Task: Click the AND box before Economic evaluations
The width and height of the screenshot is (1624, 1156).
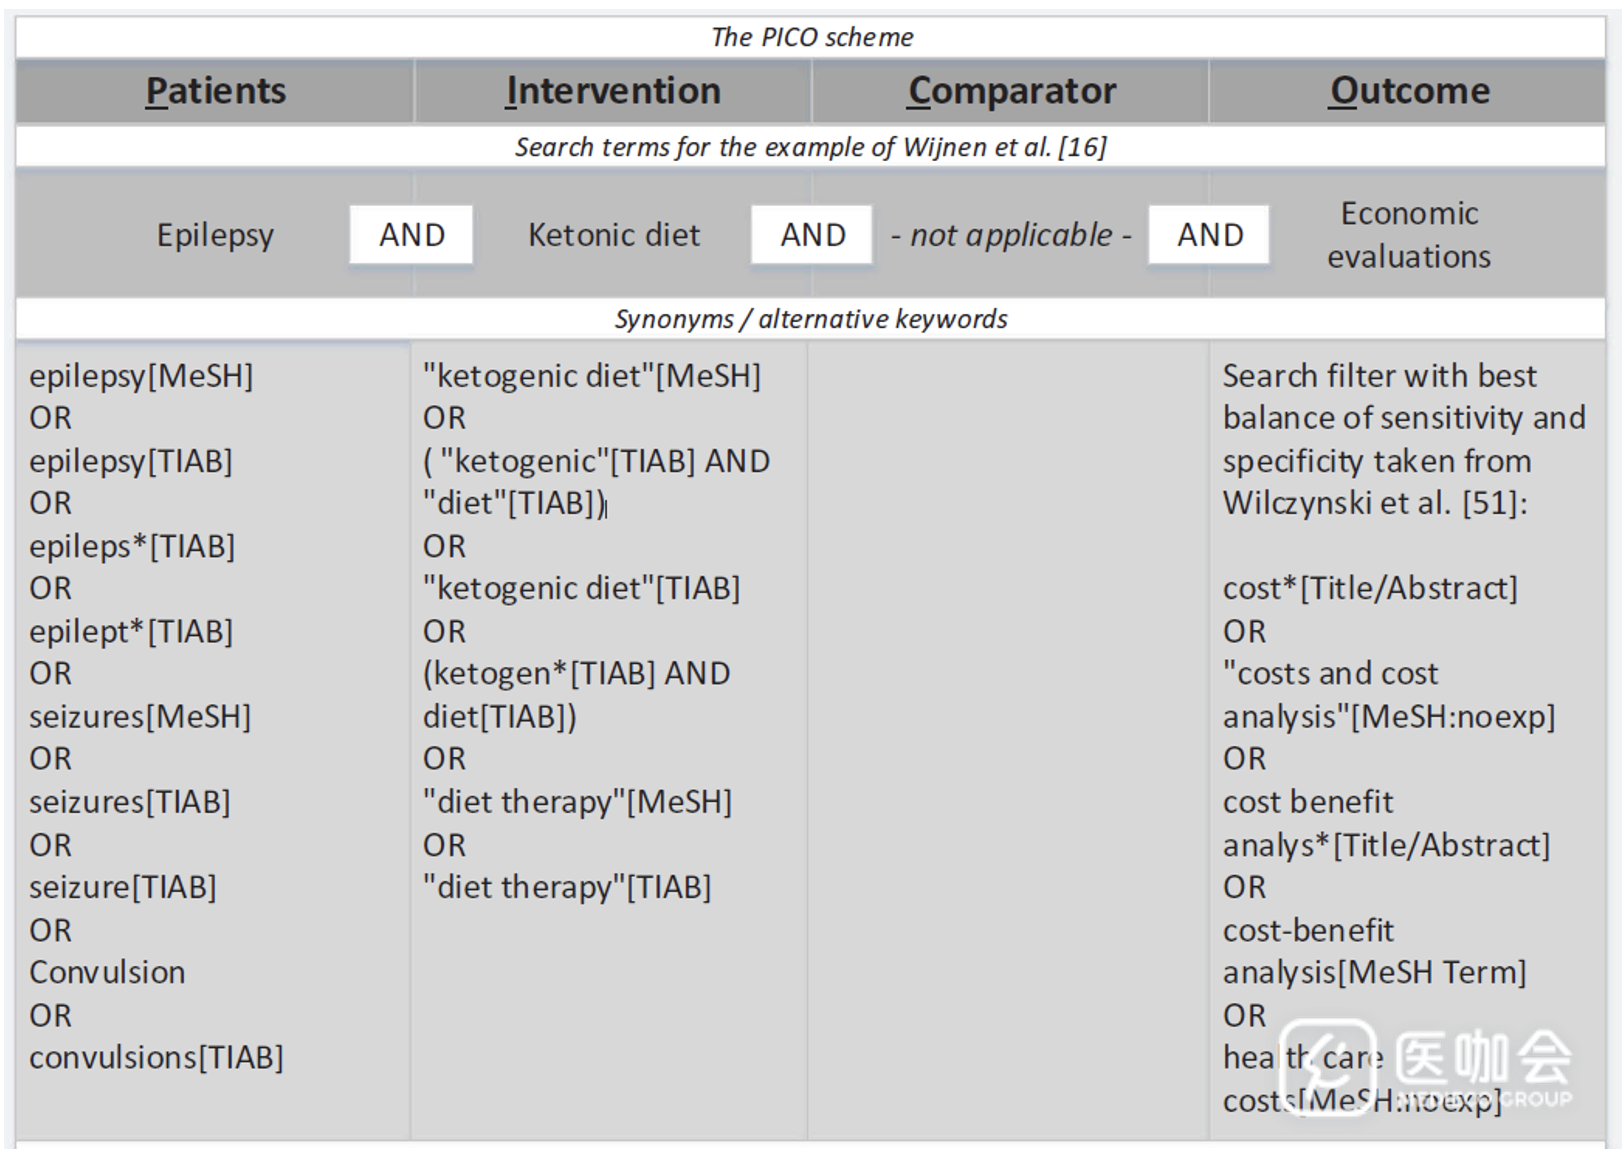Action: (x=1209, y=235)
